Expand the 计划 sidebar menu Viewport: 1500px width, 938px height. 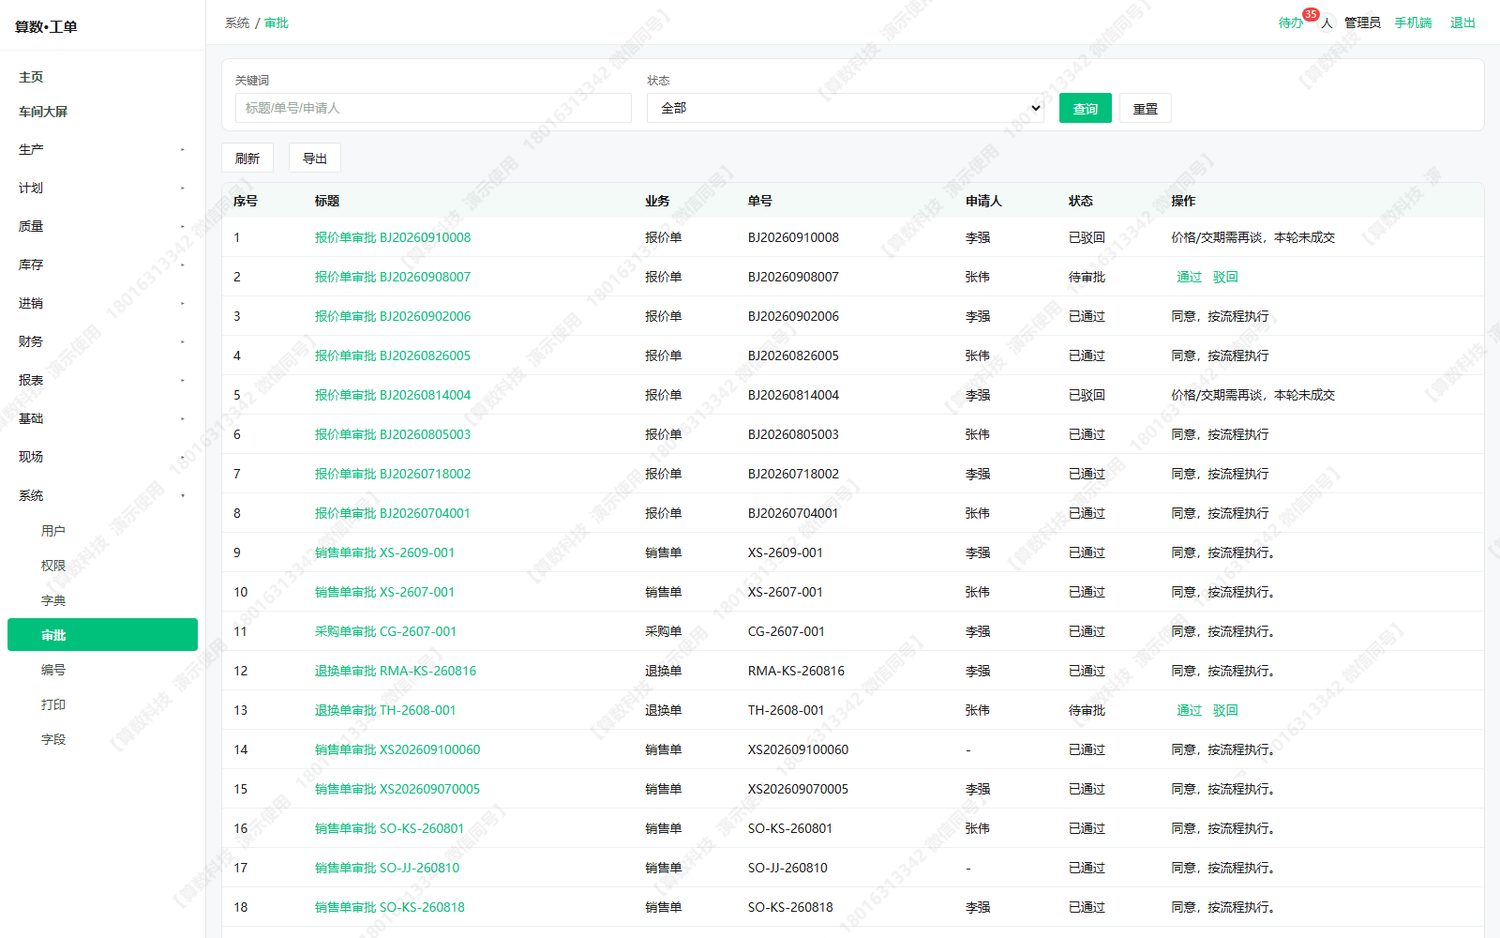click(102, 188)
